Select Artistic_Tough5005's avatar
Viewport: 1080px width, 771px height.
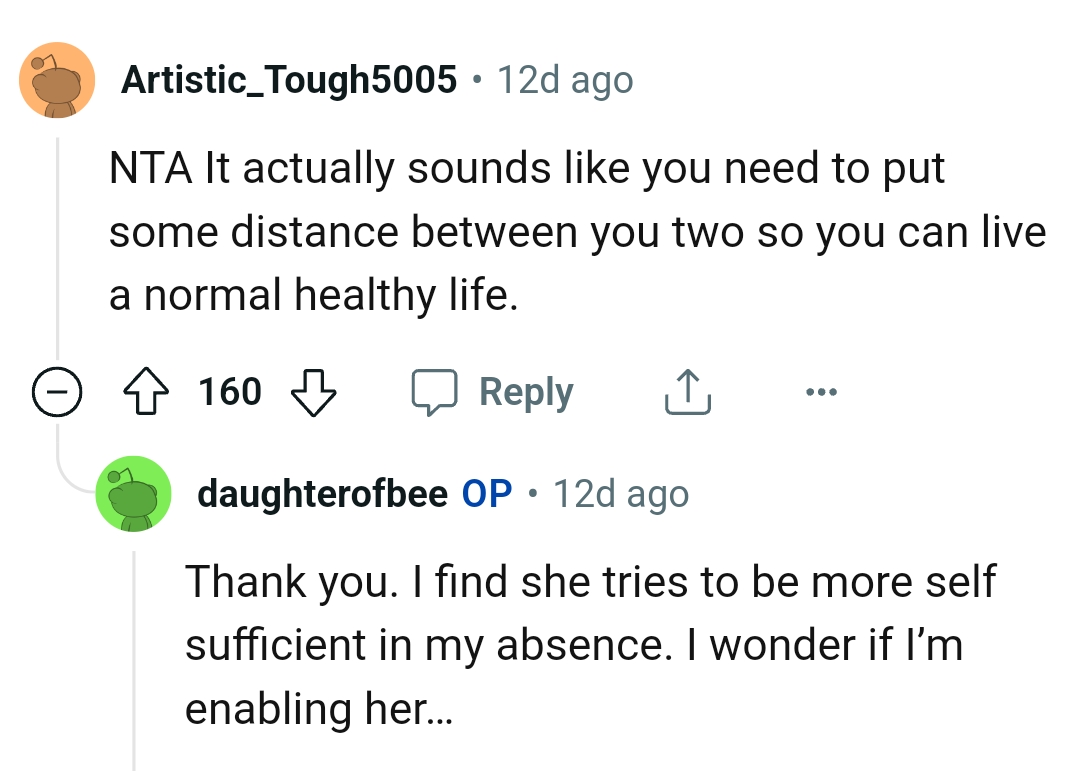(57, 81)
